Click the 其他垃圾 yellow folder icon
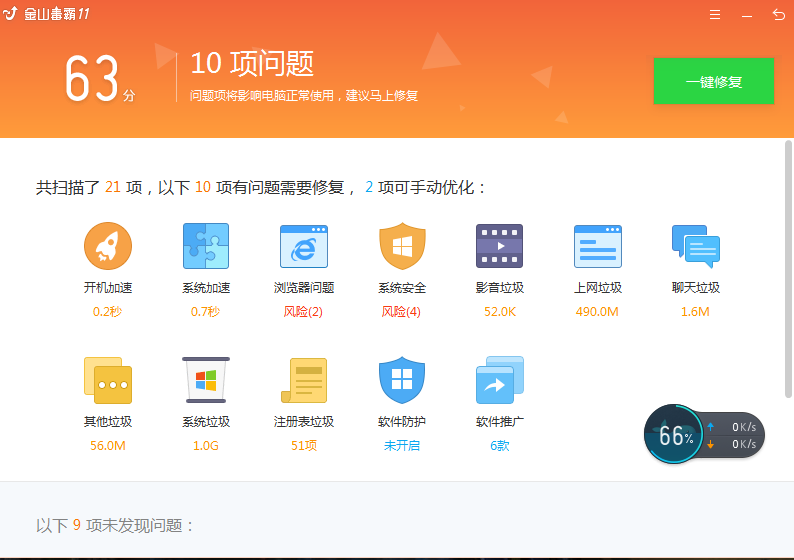Image resolution: width=794 pixels, height=560 pixels. click(108, 380)
